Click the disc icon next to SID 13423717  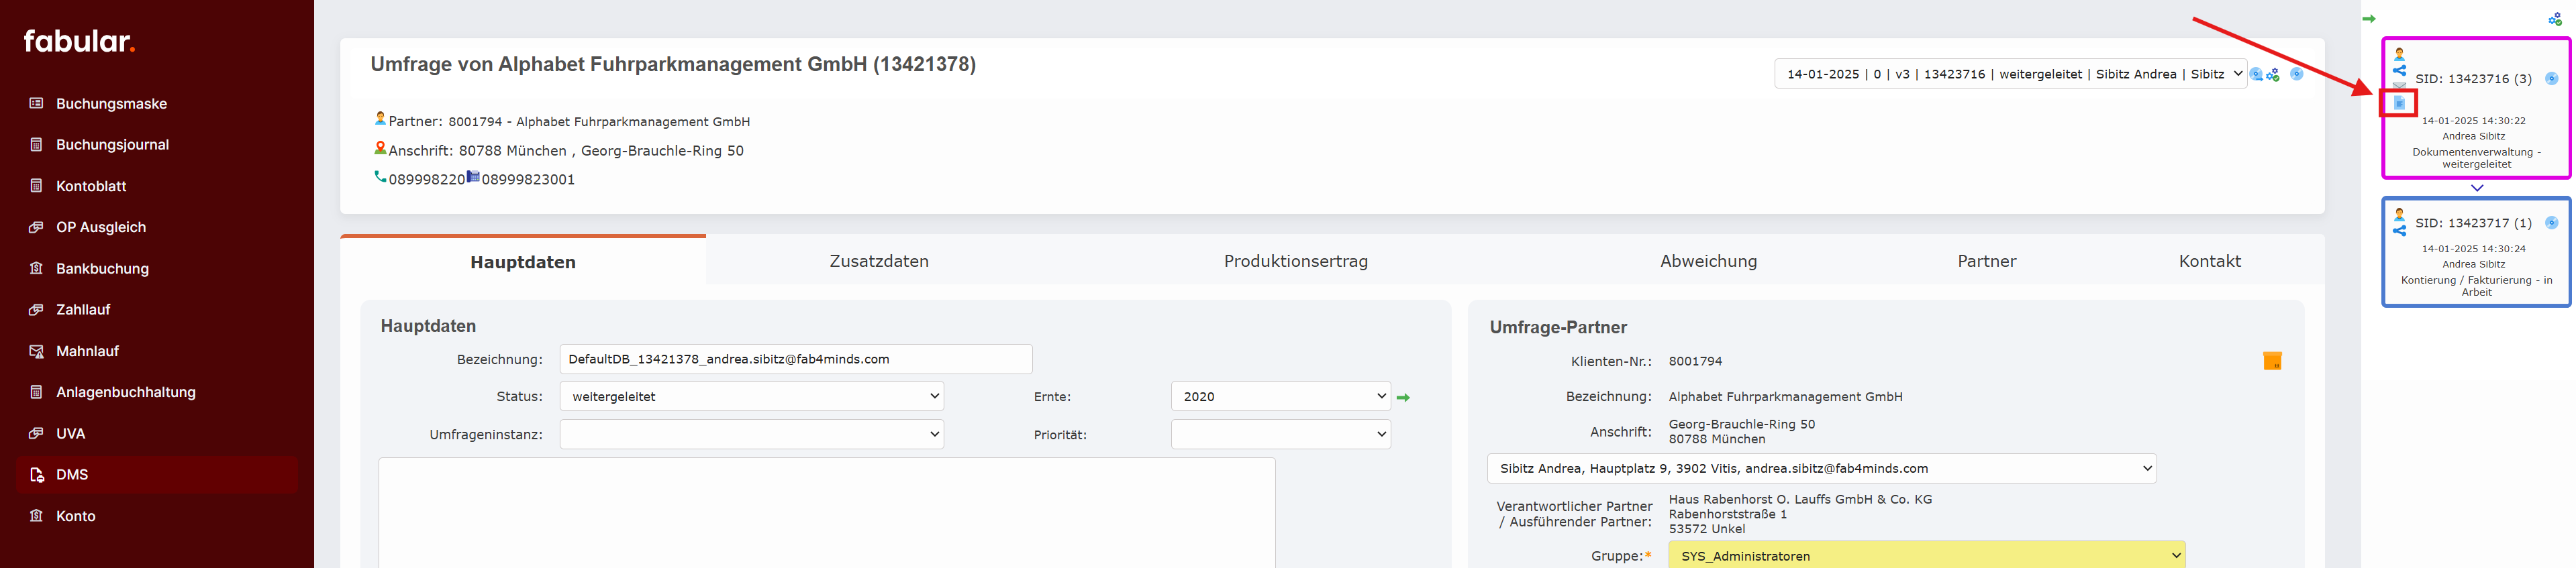pyautogui.click(x=2551, y=223)
